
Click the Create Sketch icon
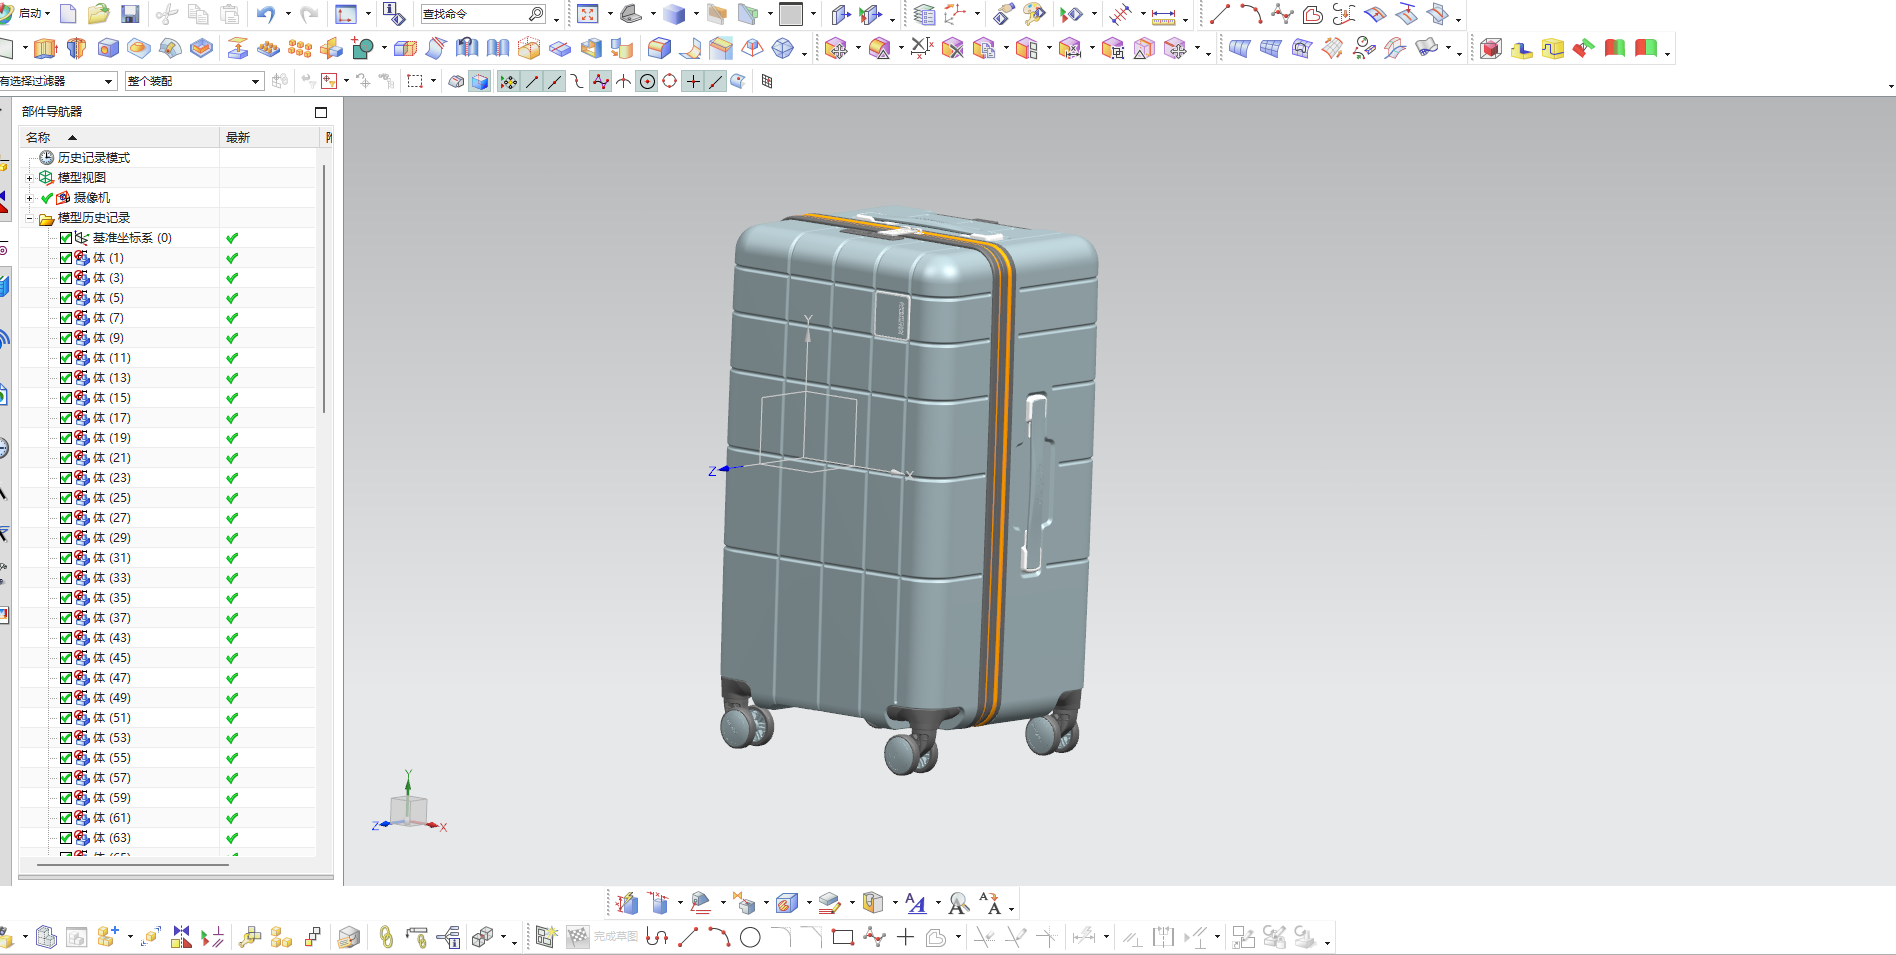(546, 937)
